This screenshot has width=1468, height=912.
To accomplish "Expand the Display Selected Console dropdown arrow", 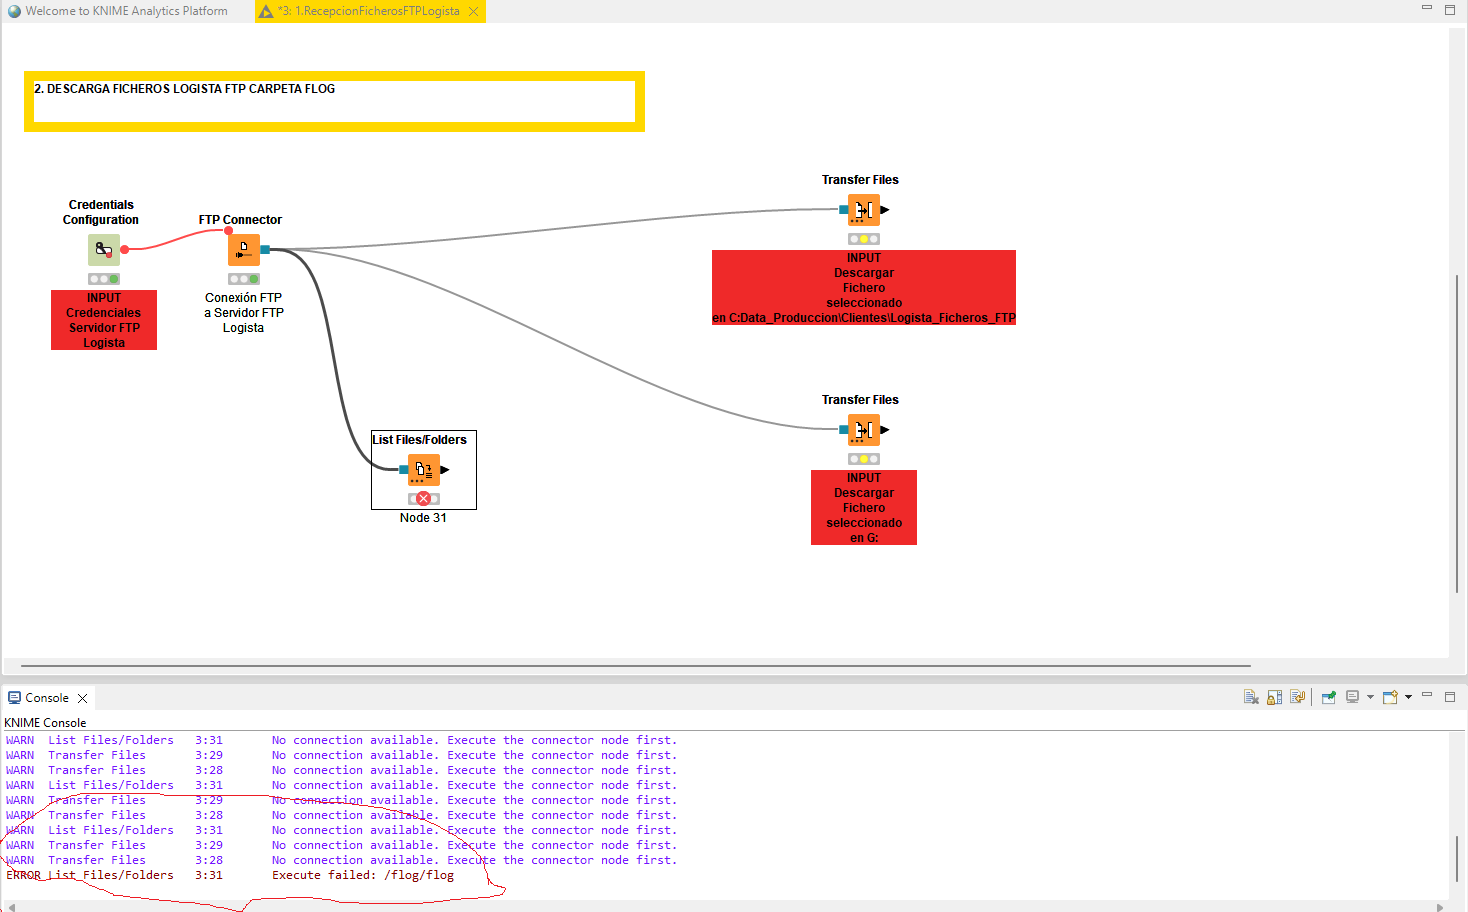I will pos(1370,697).
